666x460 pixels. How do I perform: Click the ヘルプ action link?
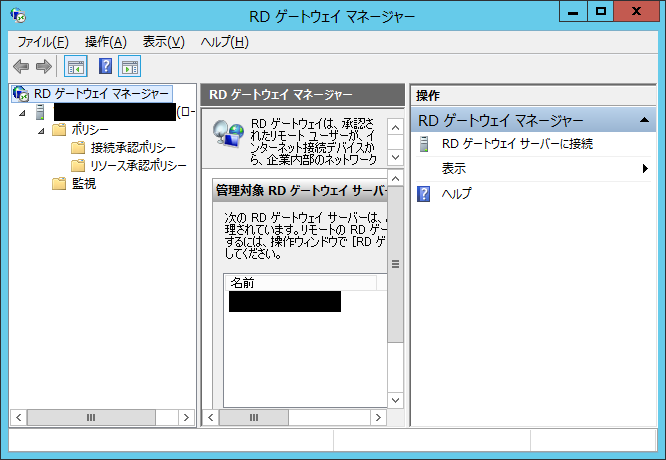coord(456,194)
